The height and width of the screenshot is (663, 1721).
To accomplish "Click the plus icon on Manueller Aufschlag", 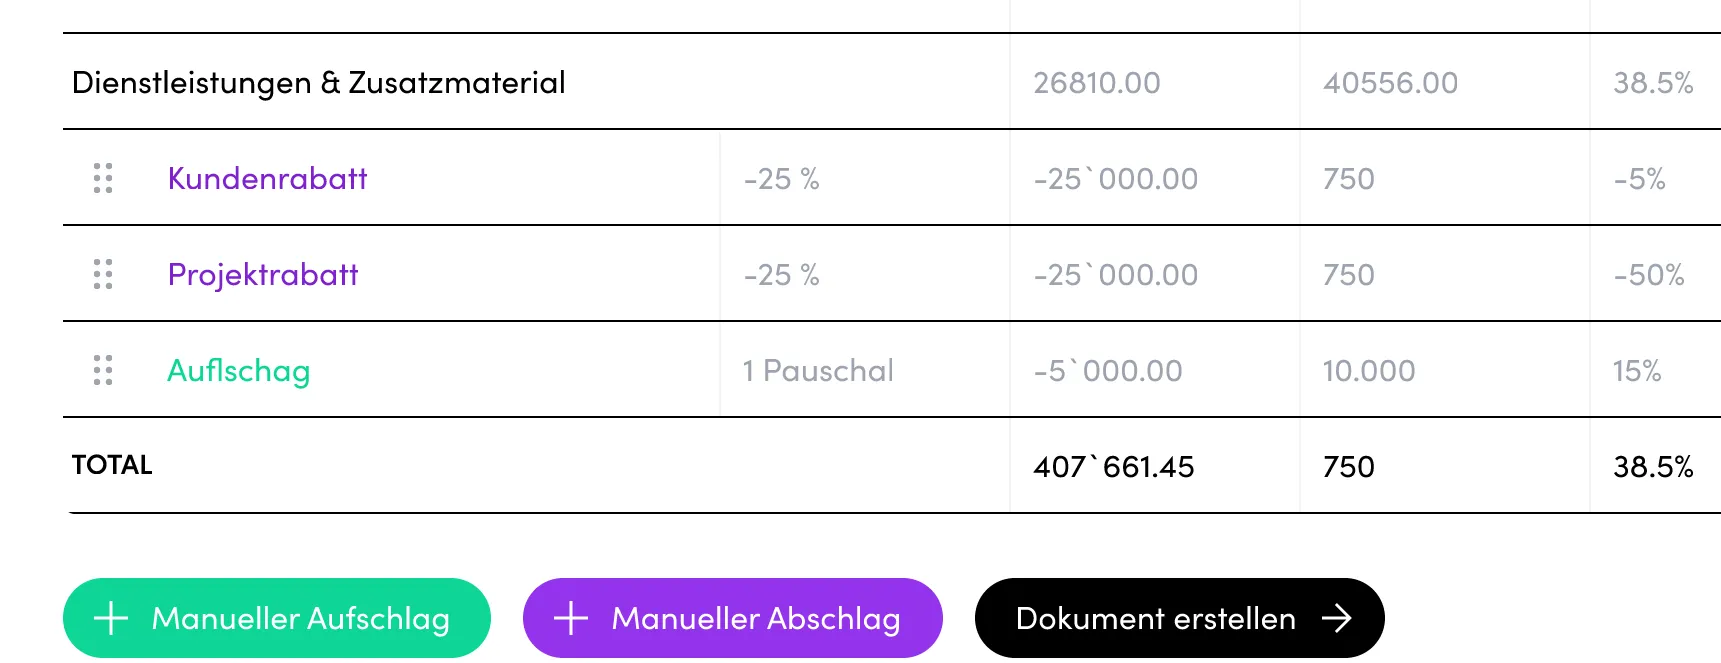I will tap(110, 617).
